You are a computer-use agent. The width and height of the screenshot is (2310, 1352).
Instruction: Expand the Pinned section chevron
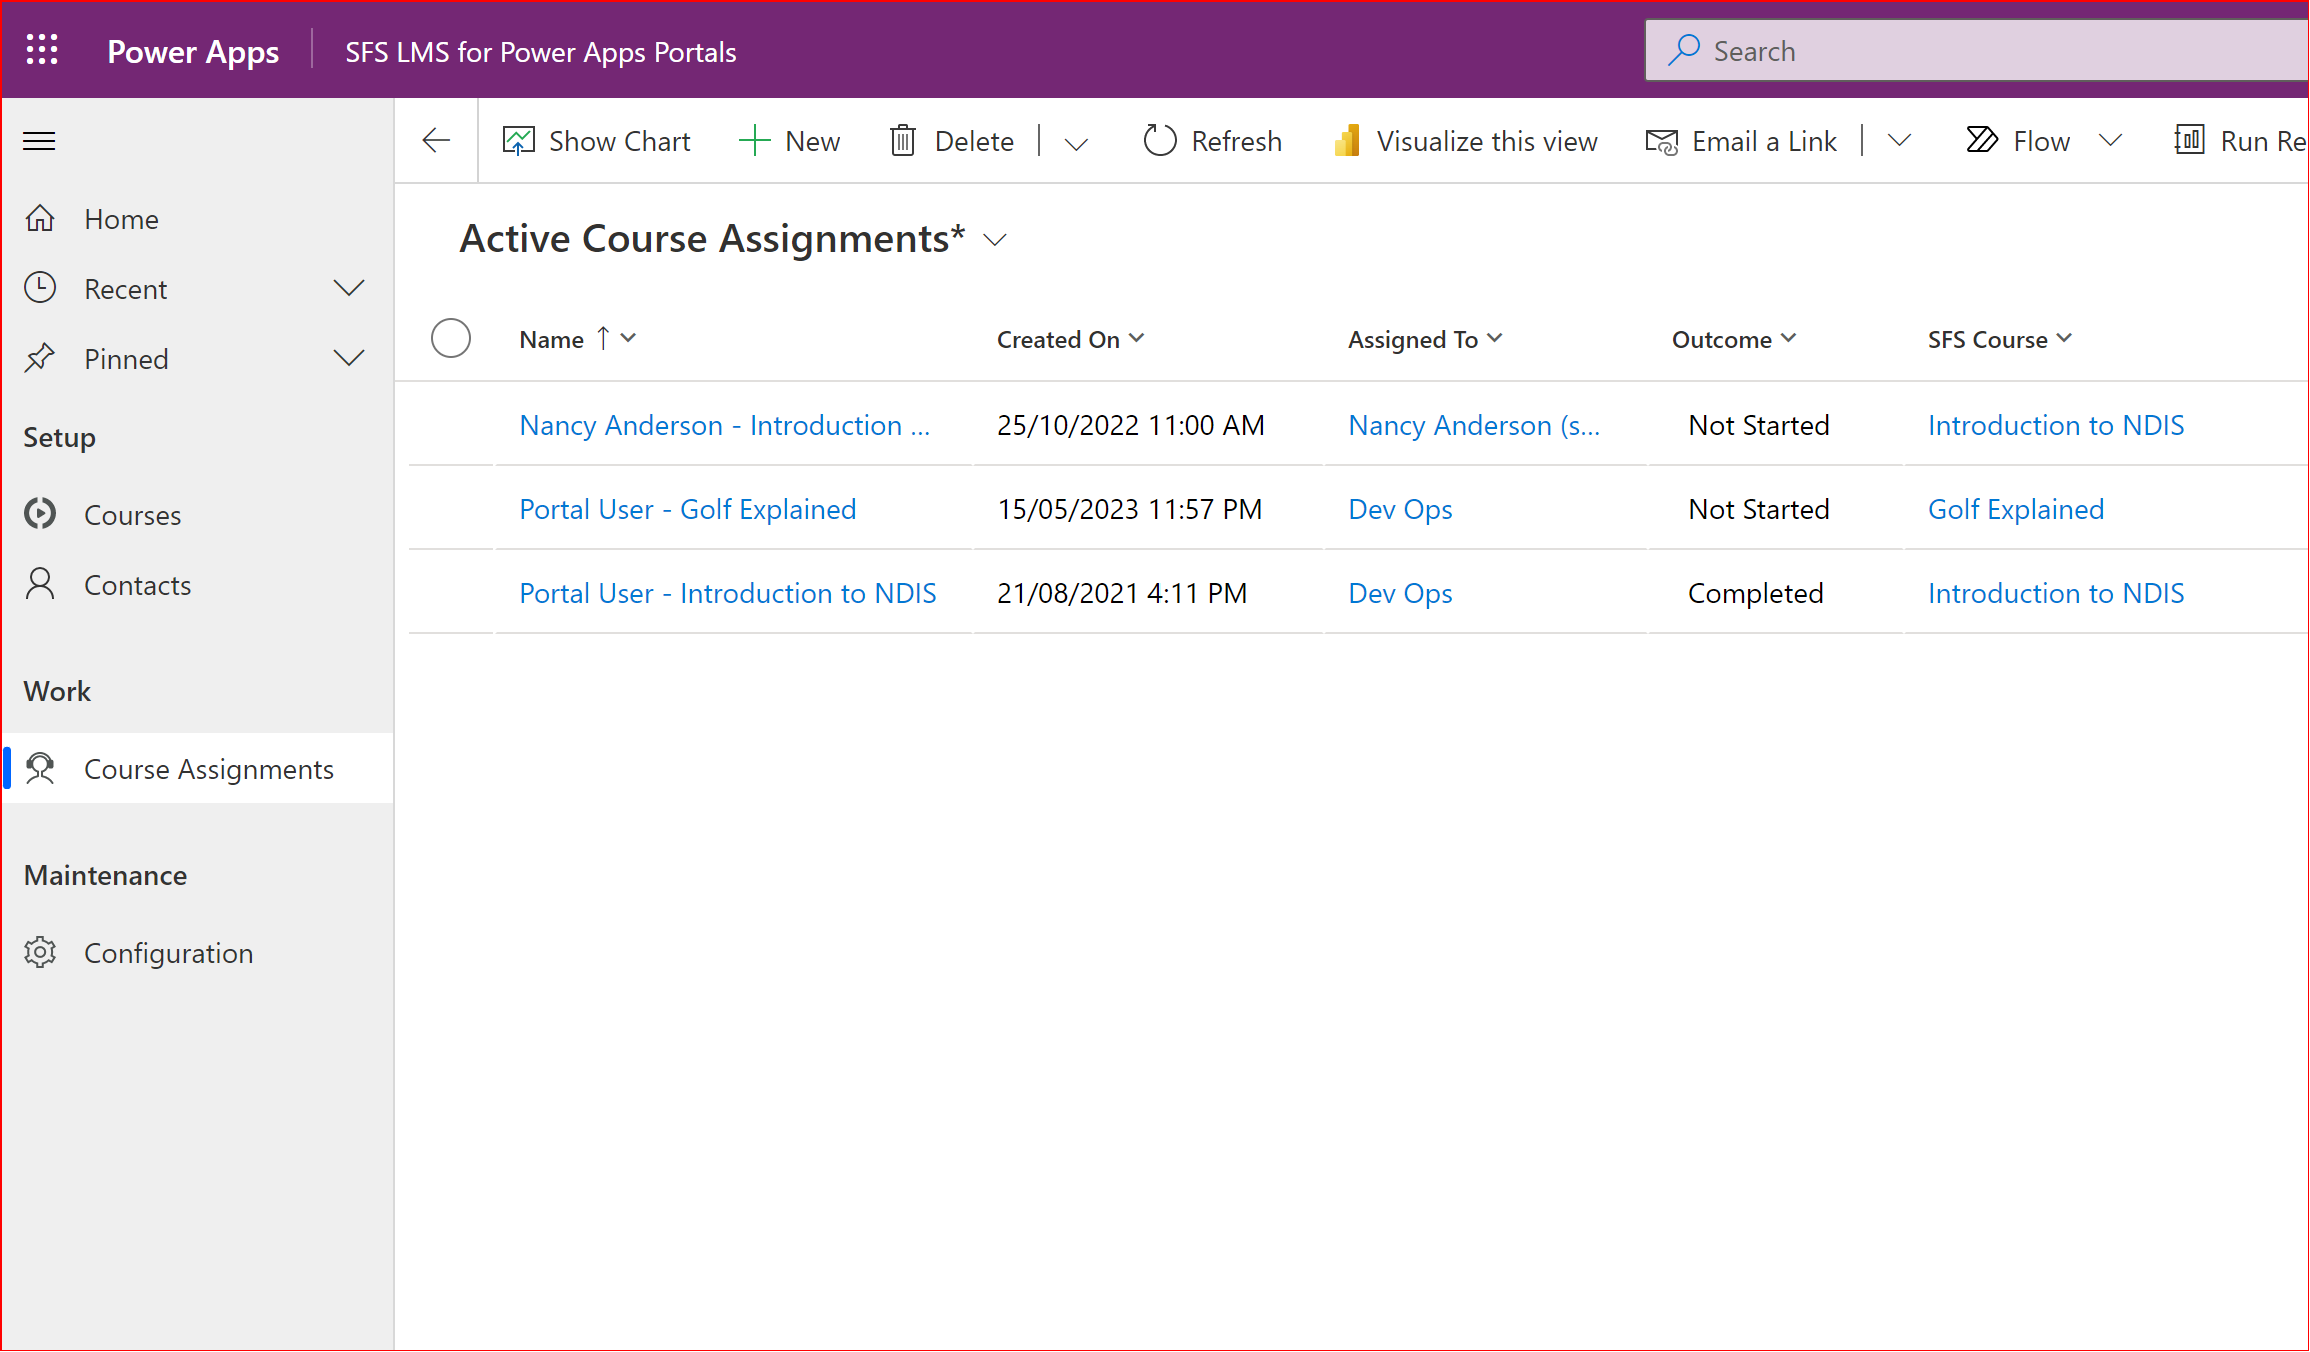pos(348,359)
